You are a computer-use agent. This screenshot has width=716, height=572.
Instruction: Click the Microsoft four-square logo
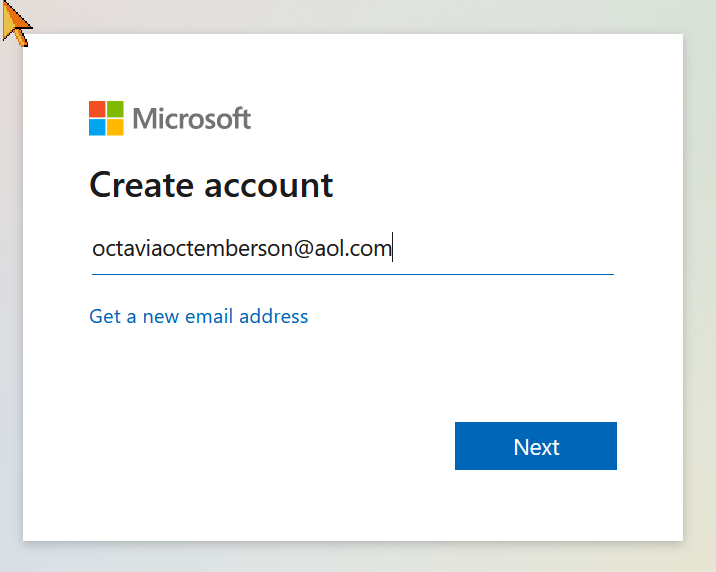[x=106, y=118]
